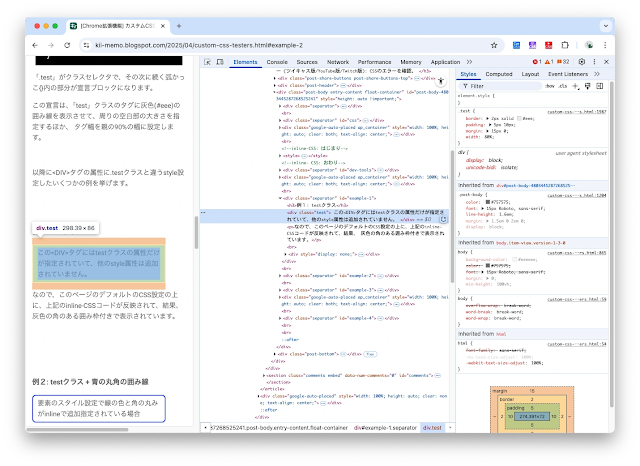Open Chrome three-dot menu
Screen dimensions: 640x466
[605, 45]
